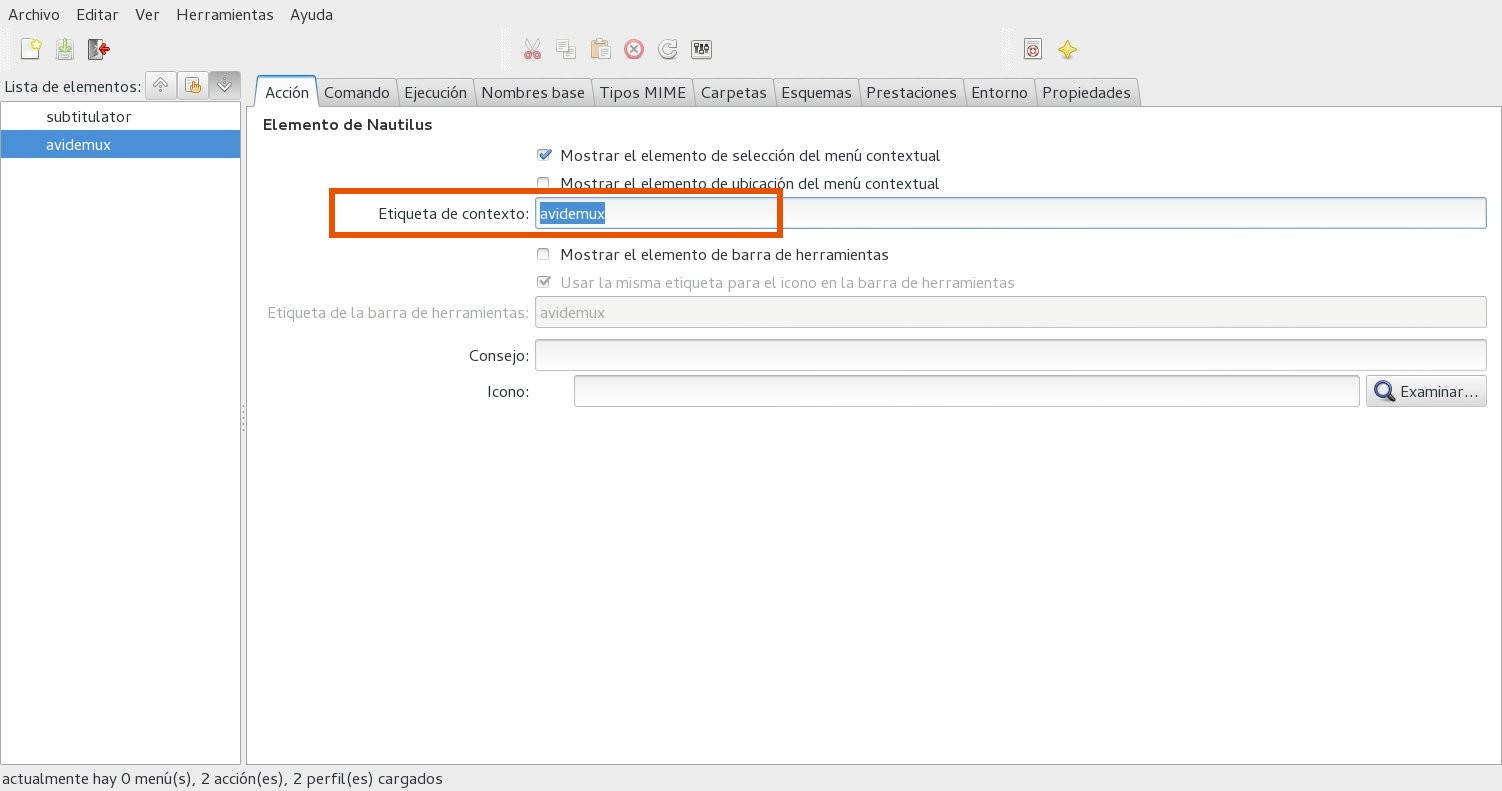Image resolution: width=1502 pixels, height=791 pixels.
Task: Click the Icono path field
Action: pos(966,391)
